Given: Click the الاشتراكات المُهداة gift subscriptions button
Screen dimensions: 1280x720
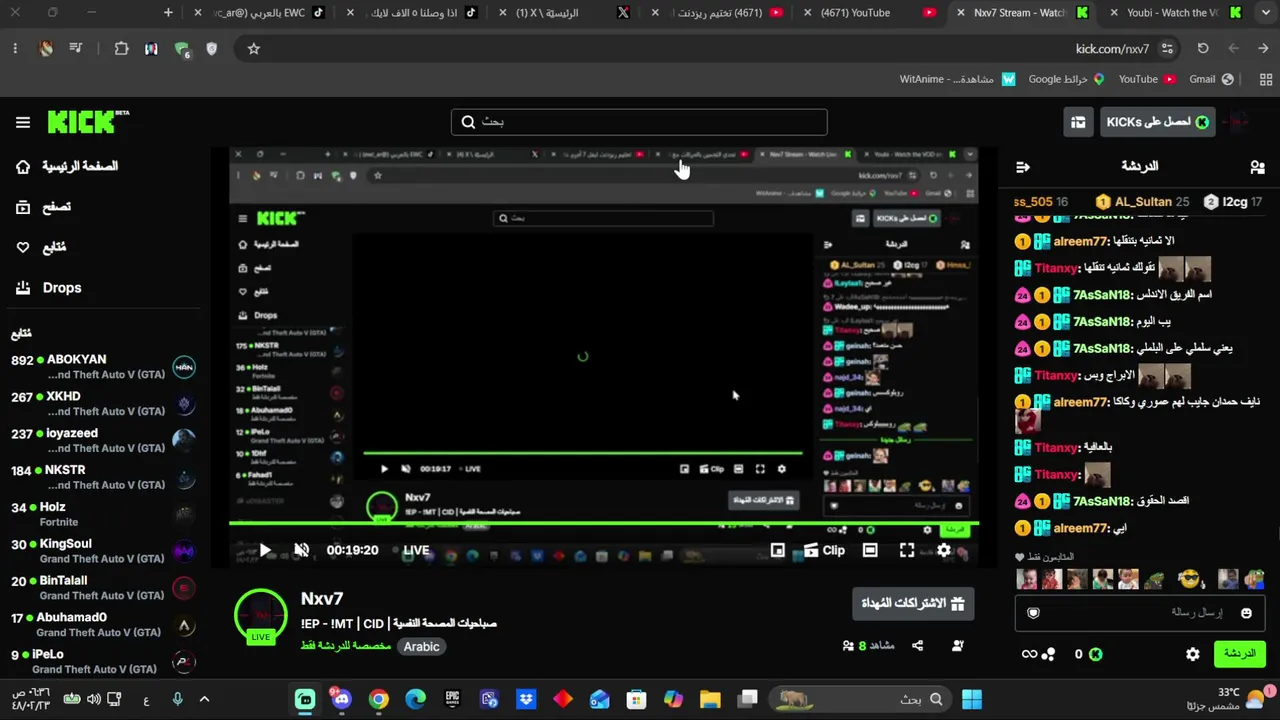Looking at the screenshot, I should 913,604.
